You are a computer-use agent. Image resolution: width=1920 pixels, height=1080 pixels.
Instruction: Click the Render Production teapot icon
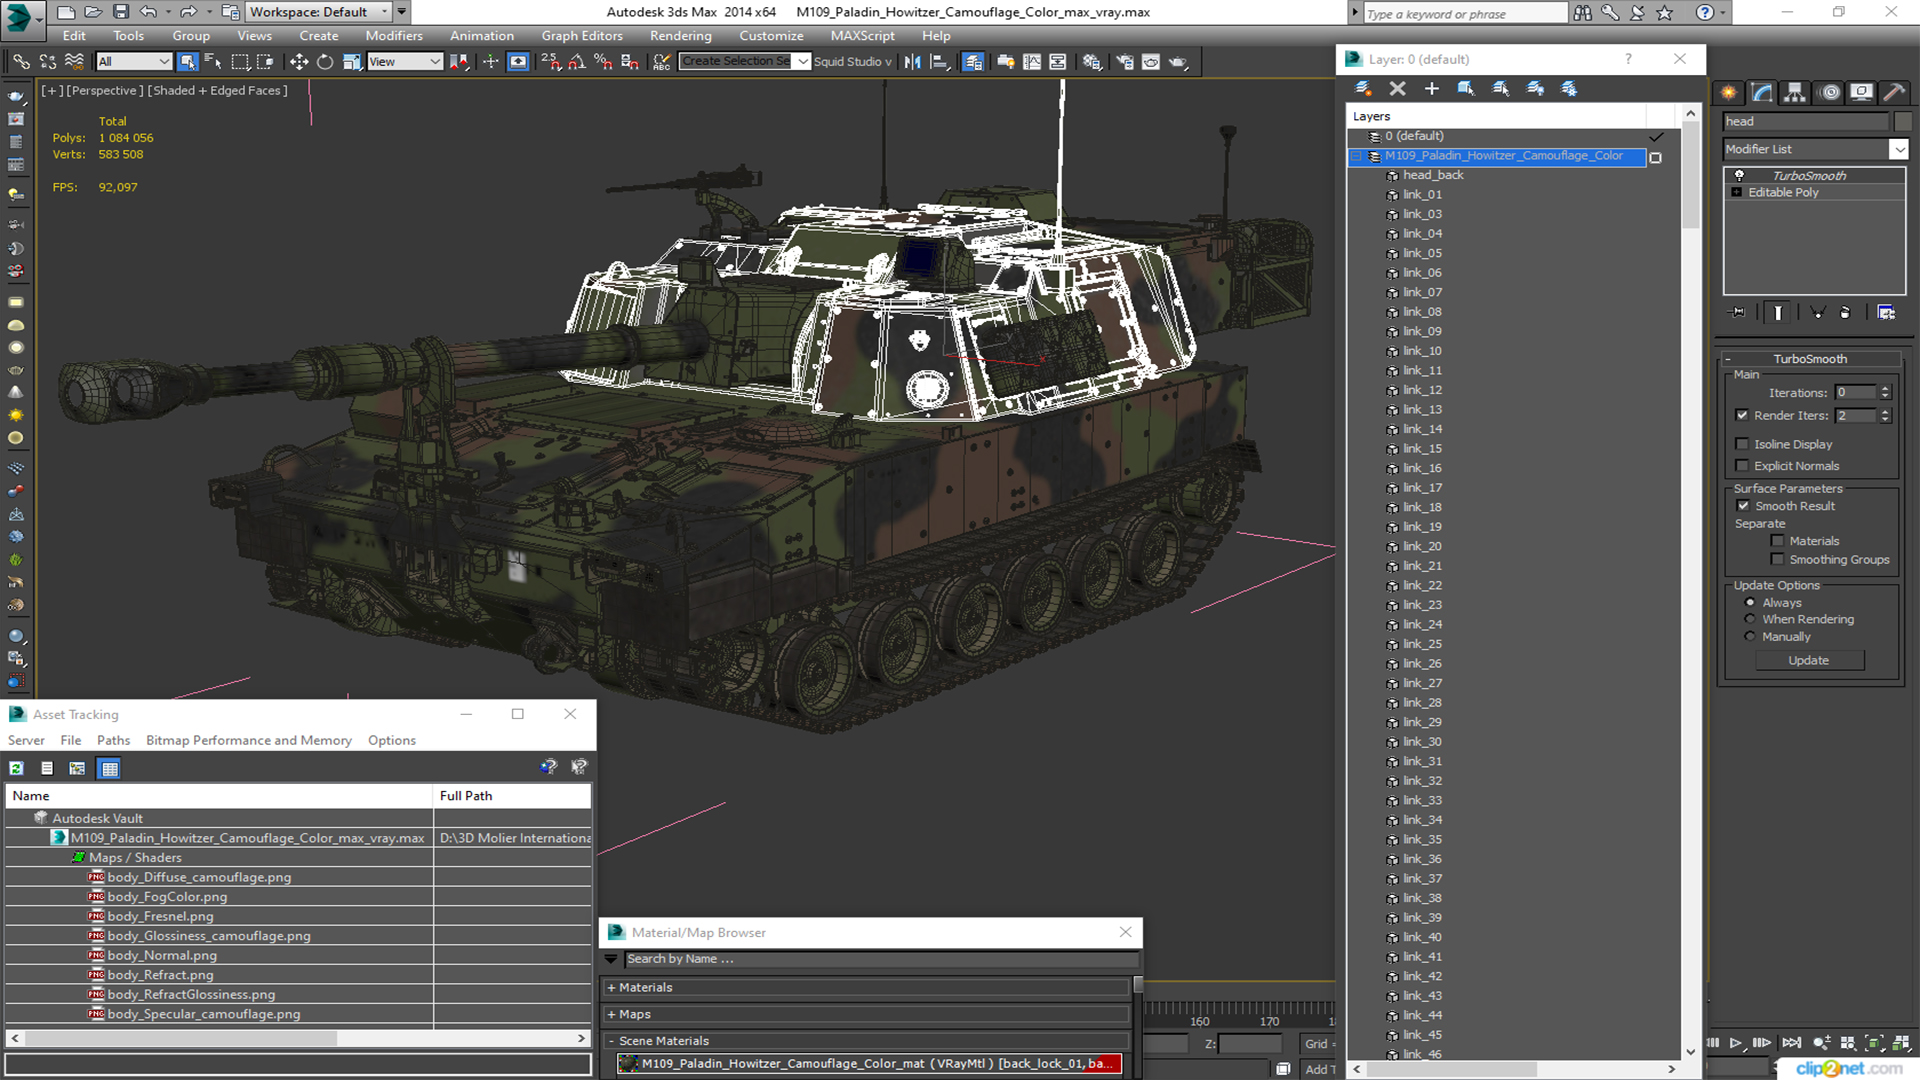pos(1178,62)
